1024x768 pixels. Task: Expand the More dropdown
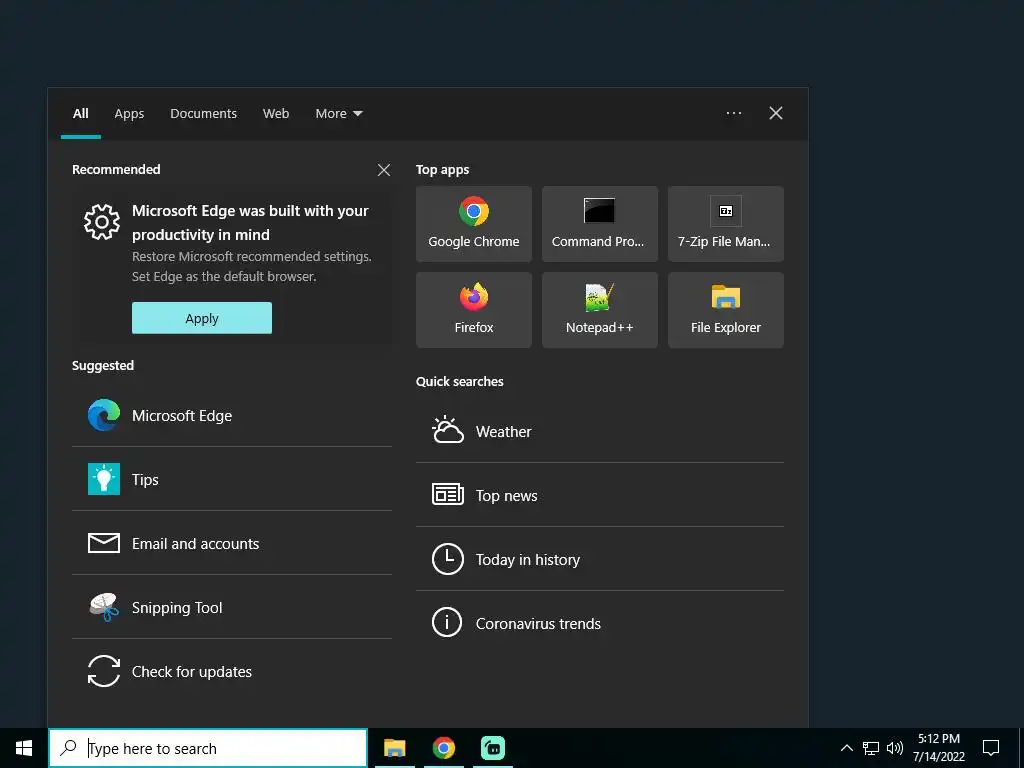click(x=338, y=114)
